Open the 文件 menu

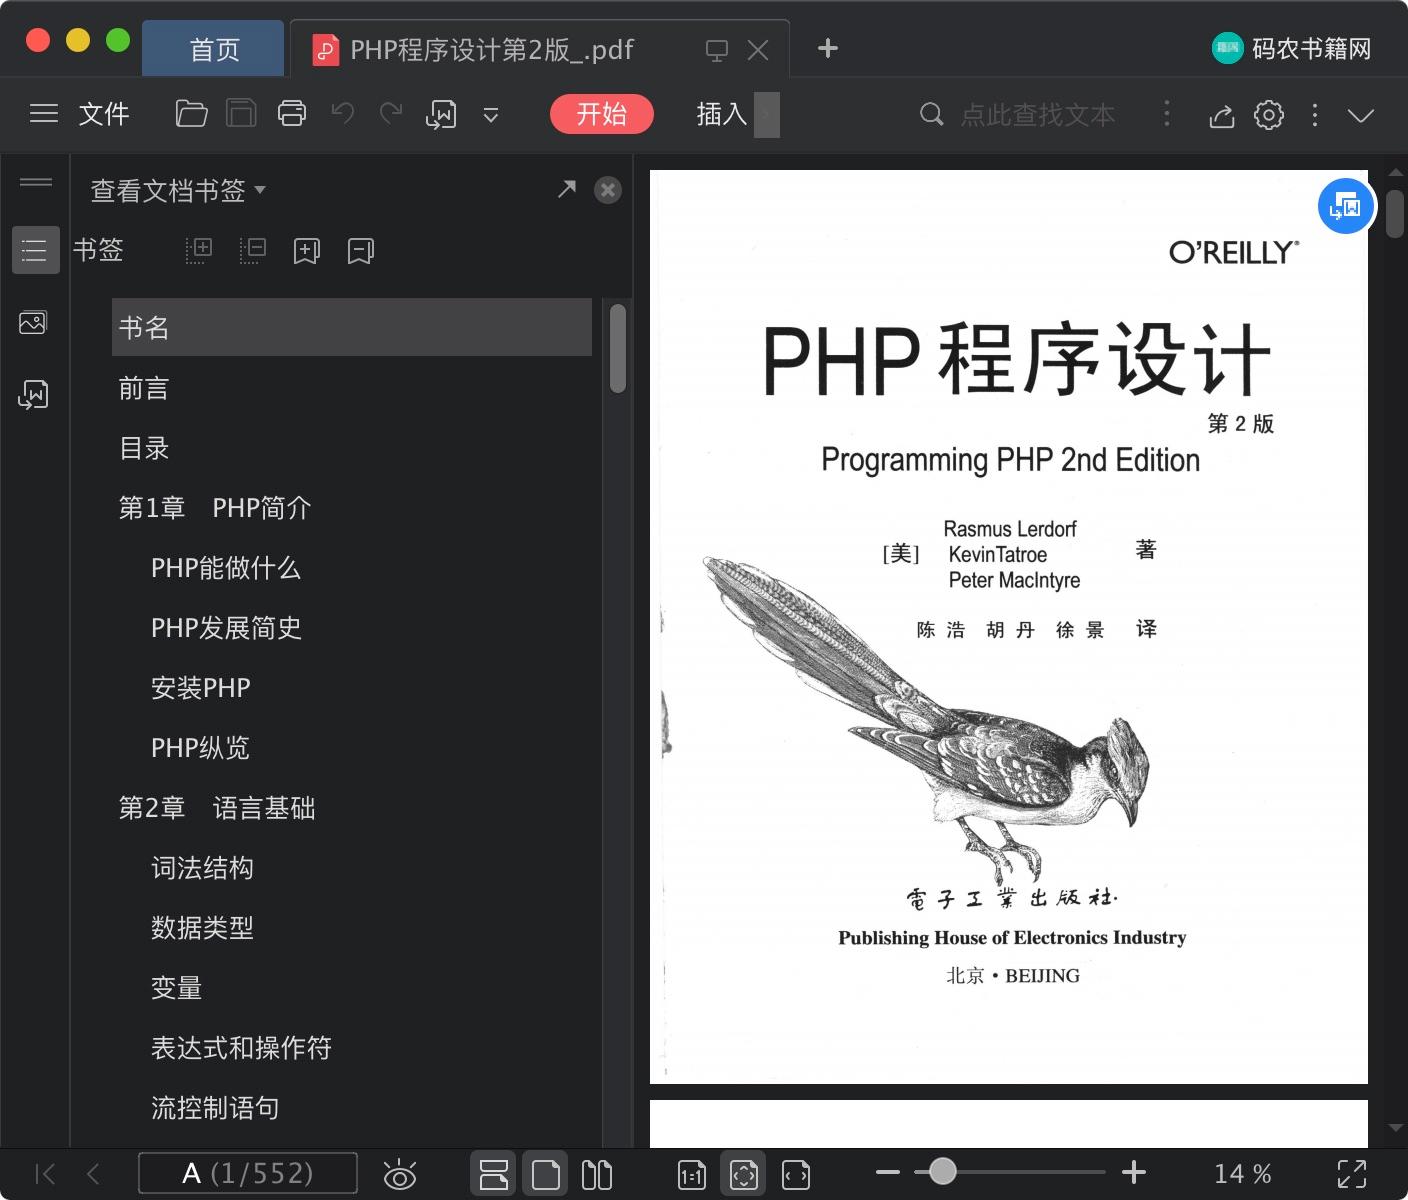coord(104,114)
